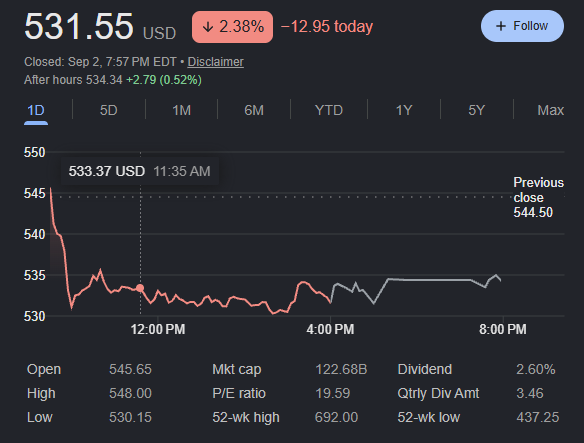Select the YTD chart range
The width and height of the screenshot is (584, 443).
click(x=328, y=110)
